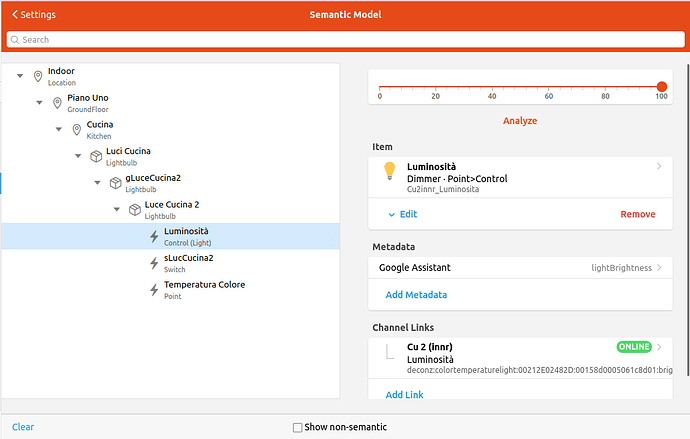Click the lightning icon next to sLucCucina2
This screenshot has height=439, width=690.
point(153,263)
